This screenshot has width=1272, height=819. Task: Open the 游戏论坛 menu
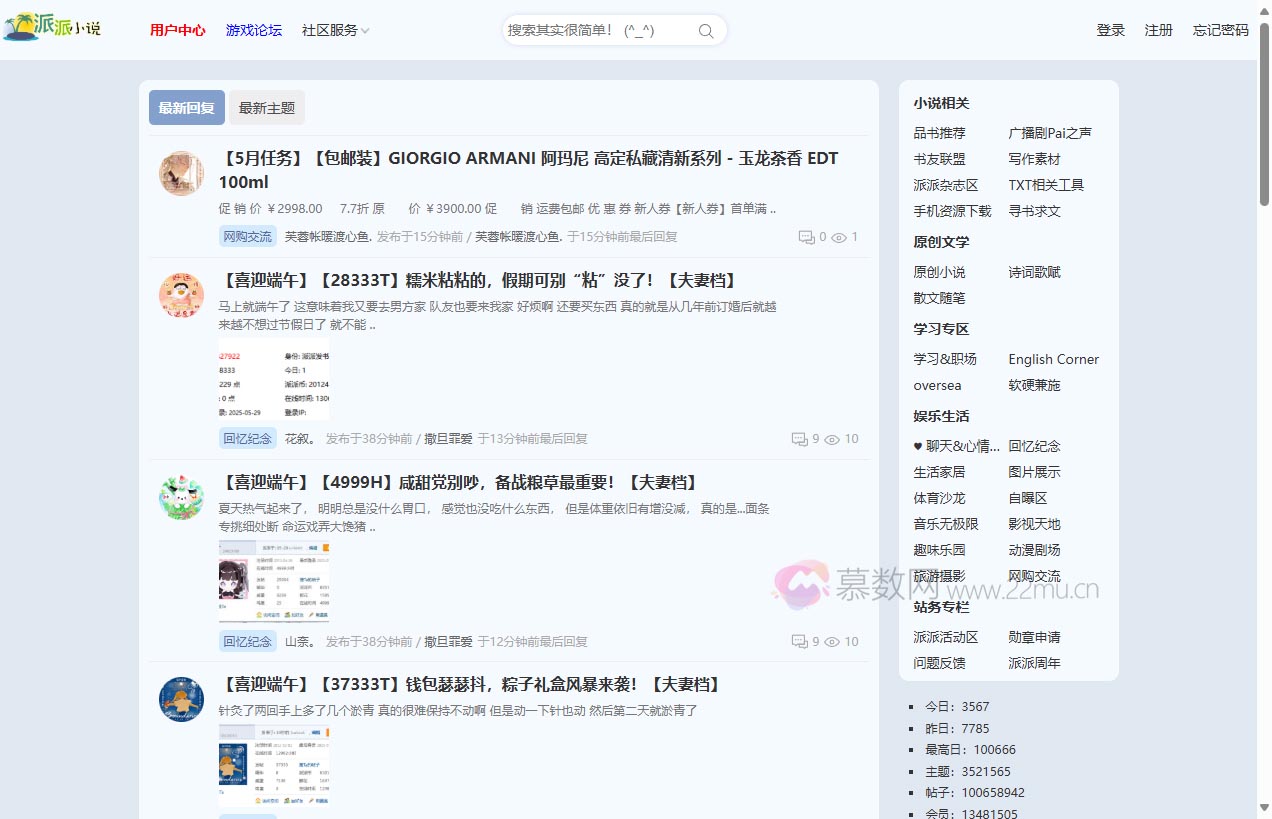254,30
